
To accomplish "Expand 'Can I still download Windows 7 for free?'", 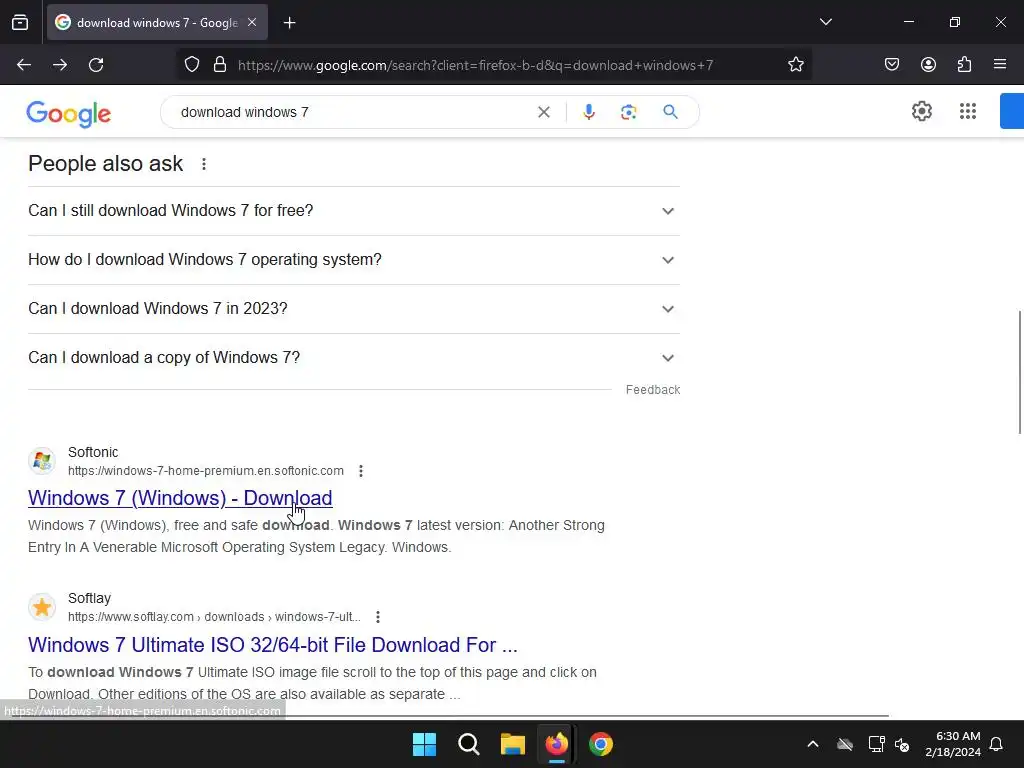I will pos(354,211).
